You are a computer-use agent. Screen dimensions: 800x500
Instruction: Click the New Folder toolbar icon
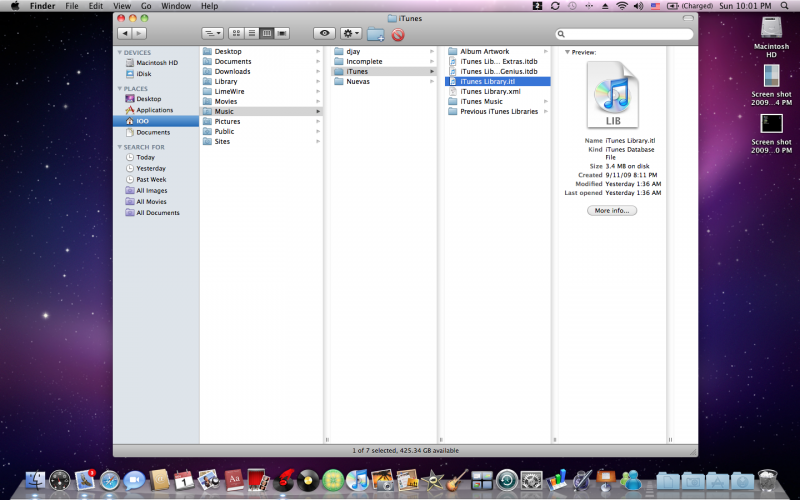(376, 34)
